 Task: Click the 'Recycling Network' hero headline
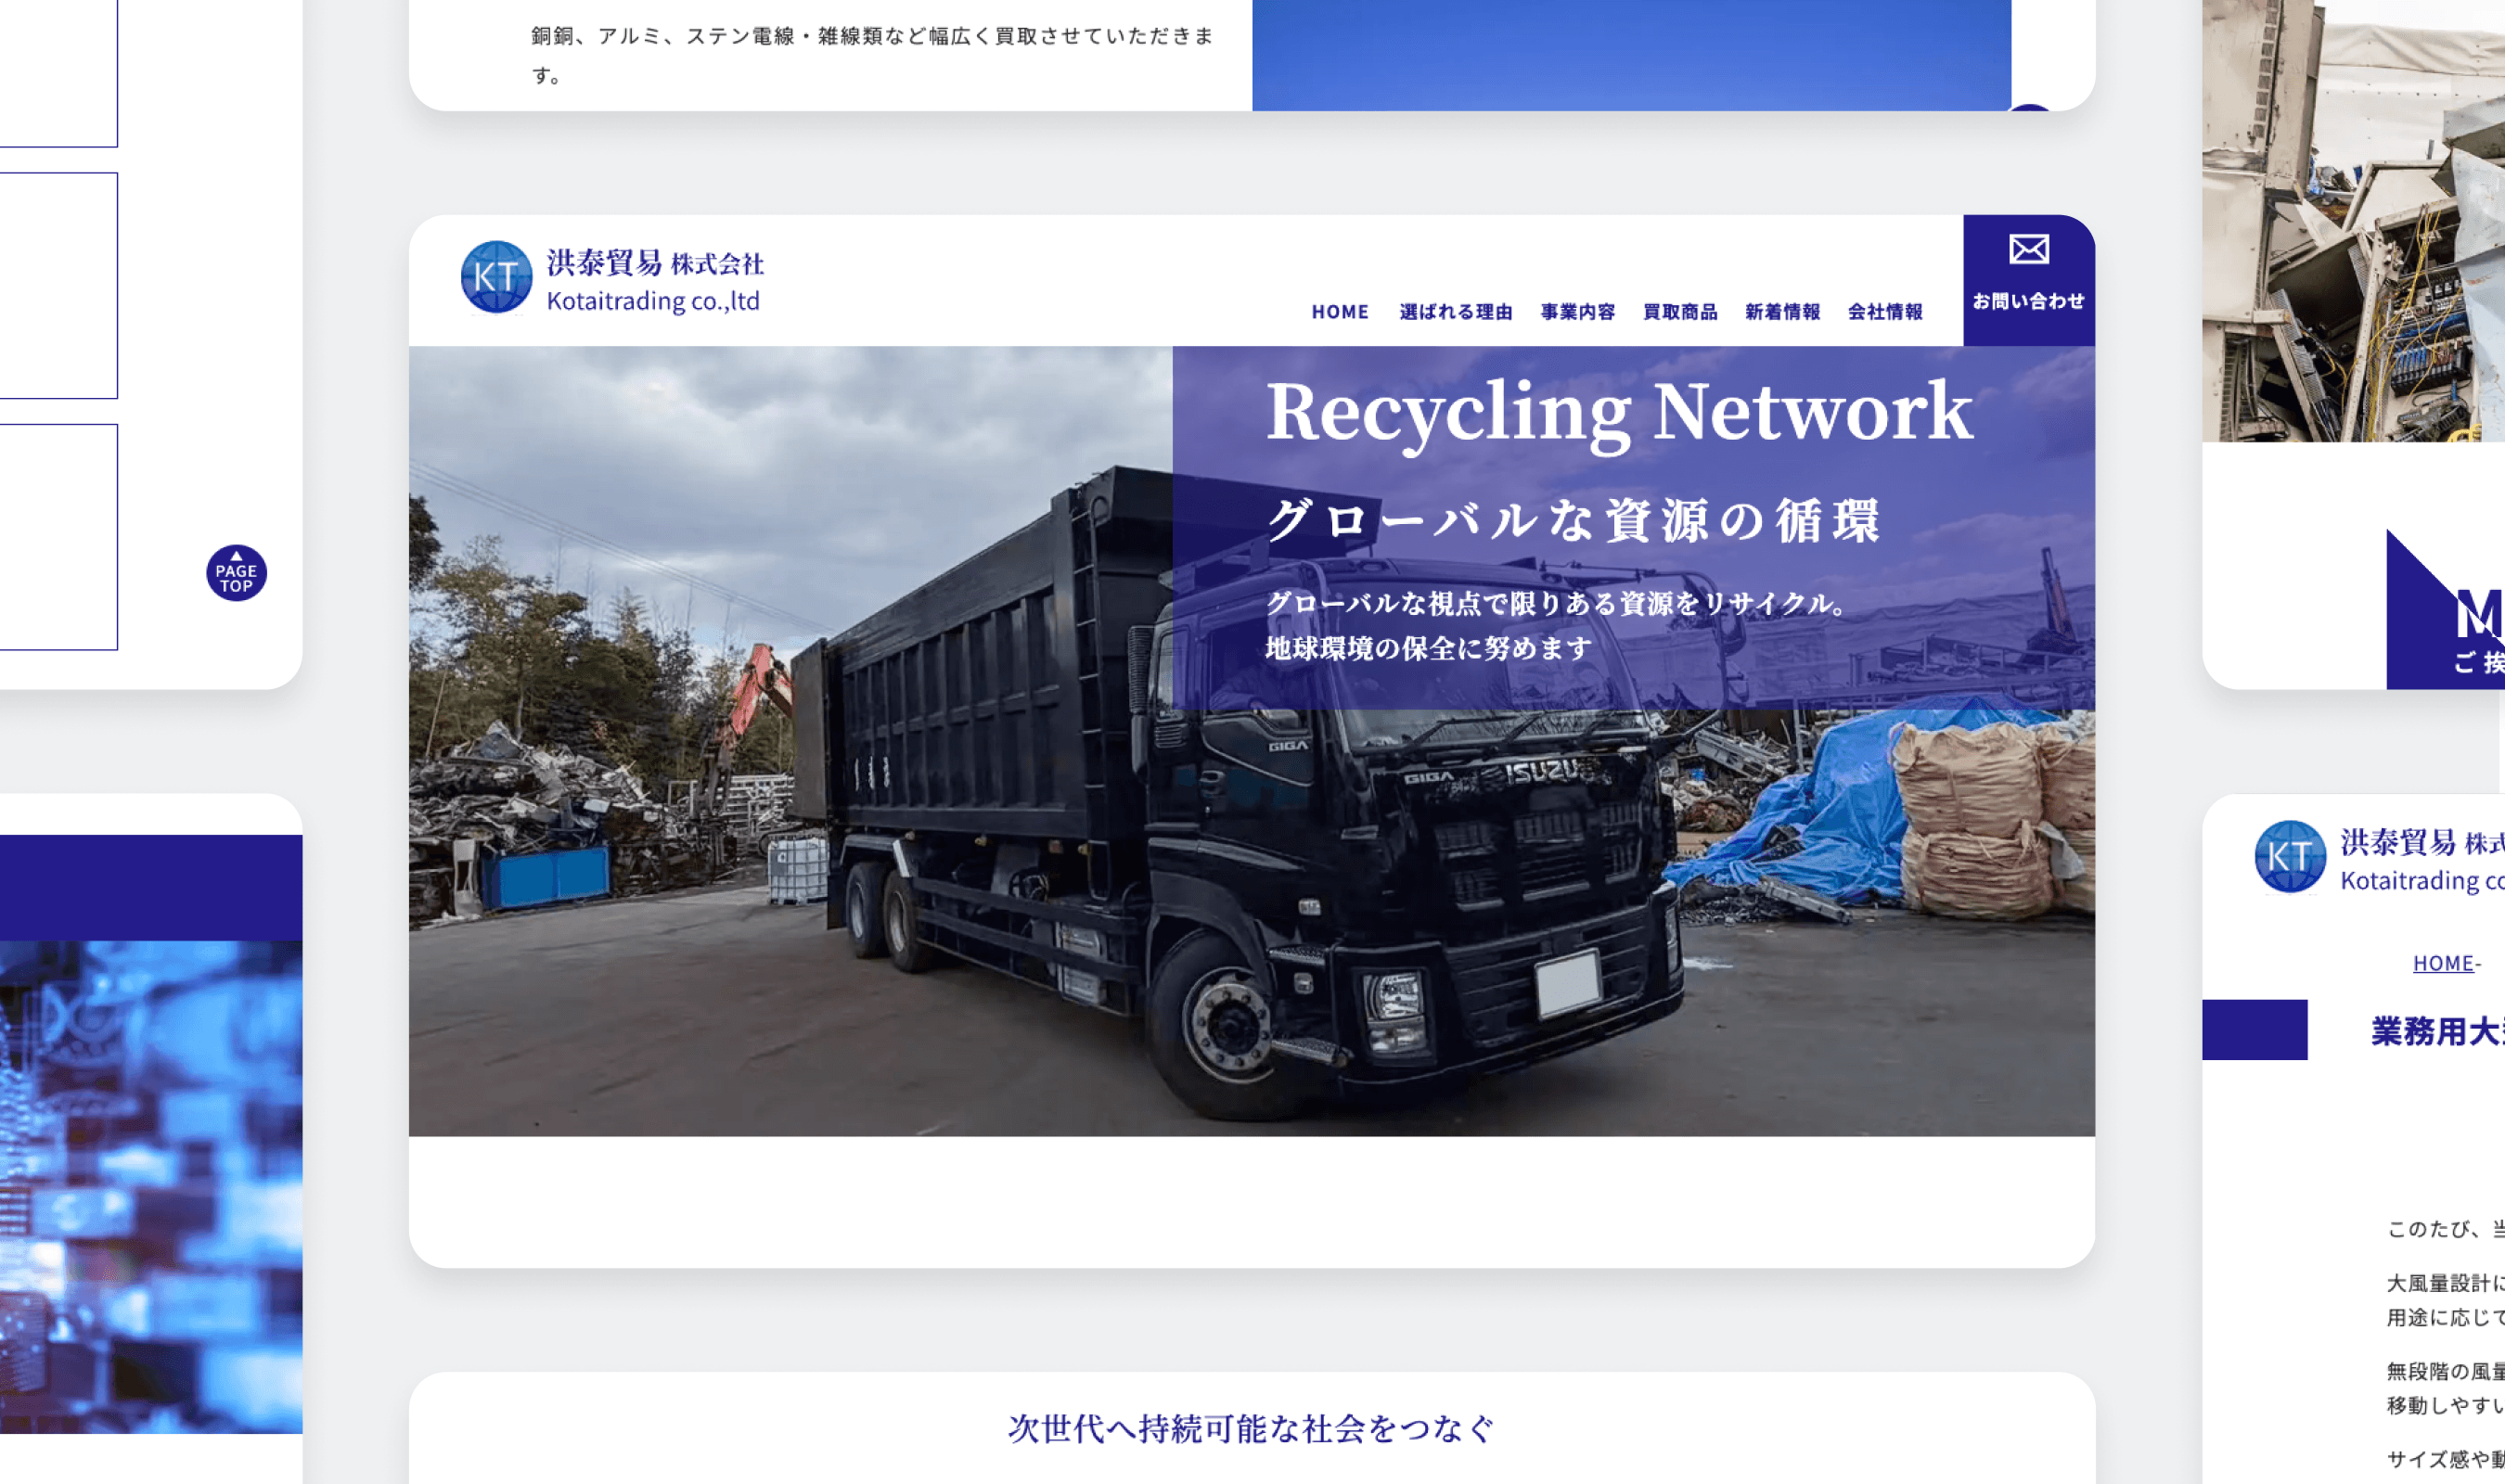pos(1615,412)
